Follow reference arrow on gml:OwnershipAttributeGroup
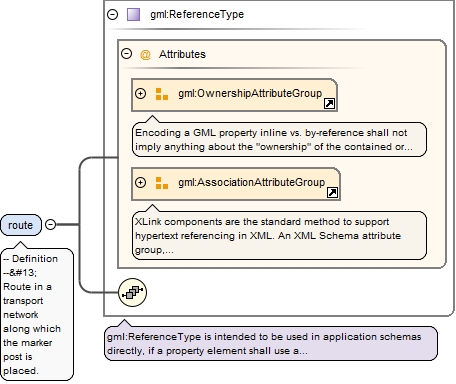 tap(329, 104)
